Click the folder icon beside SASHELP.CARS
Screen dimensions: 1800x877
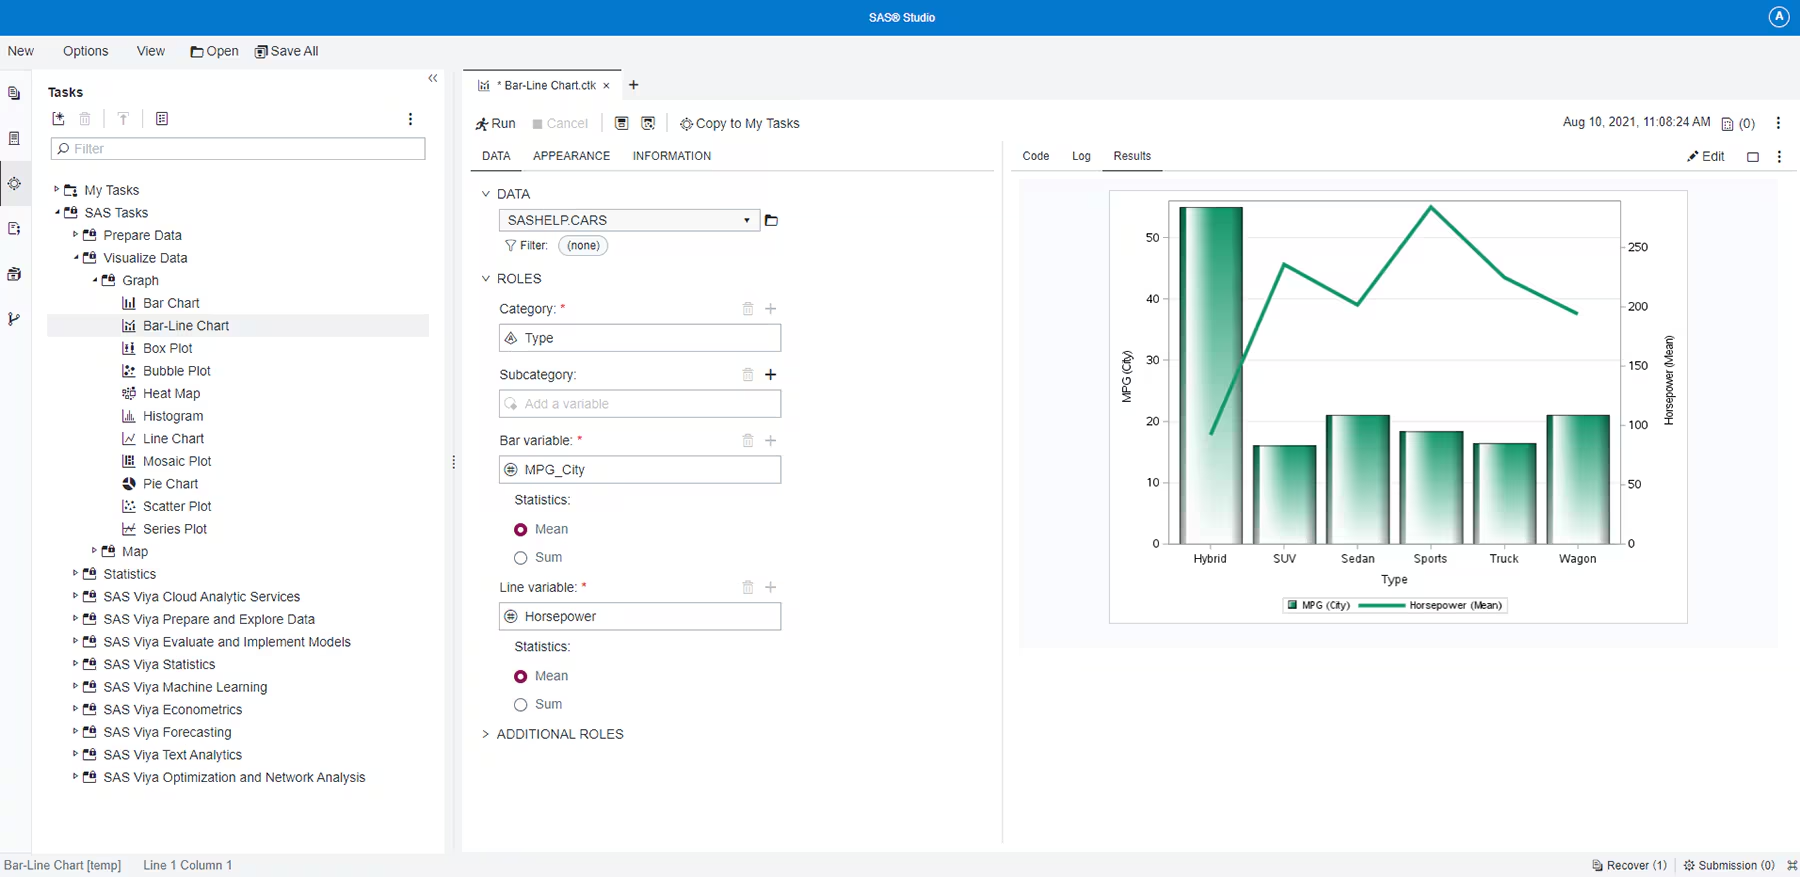click(x=771, y=220)
